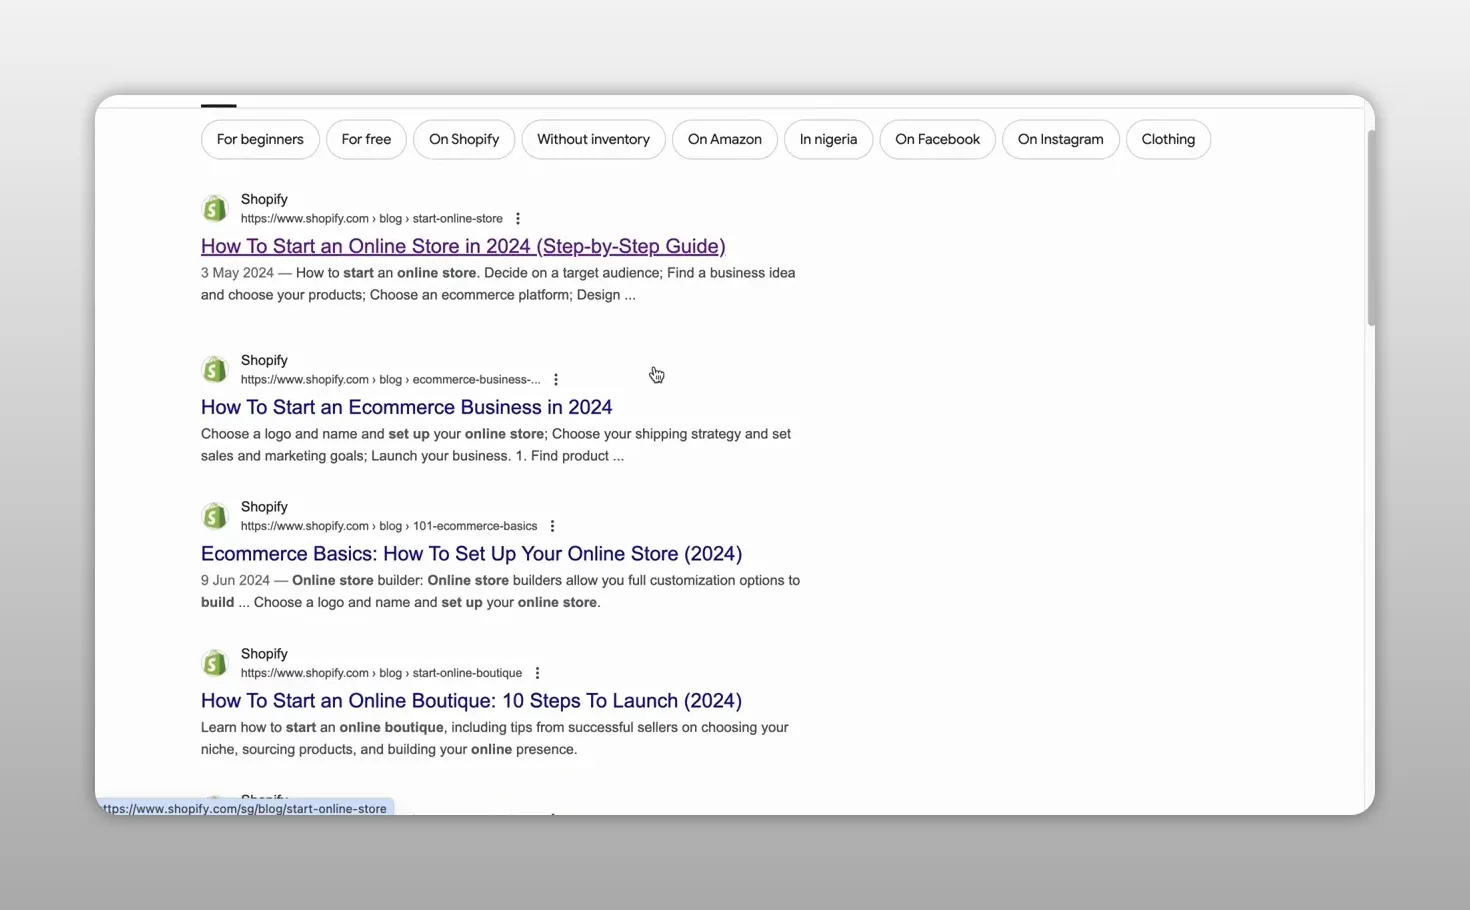This screenshot has height=910, width=1470.
Task: Click the 3 May 2024 snippet date
Action: (237, 273)
